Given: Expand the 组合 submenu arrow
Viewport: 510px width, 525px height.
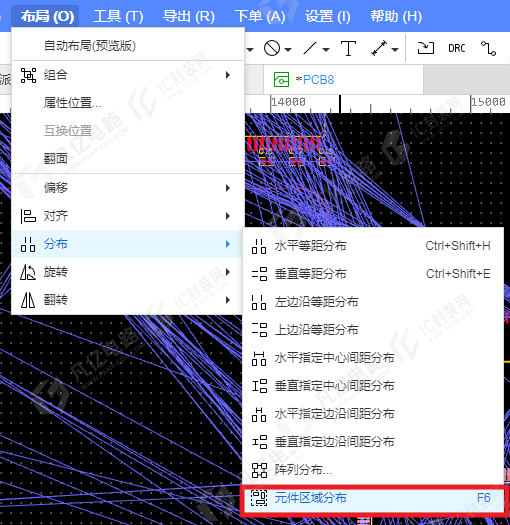Looking at the screenshot, I should click(x=228, y=75).
